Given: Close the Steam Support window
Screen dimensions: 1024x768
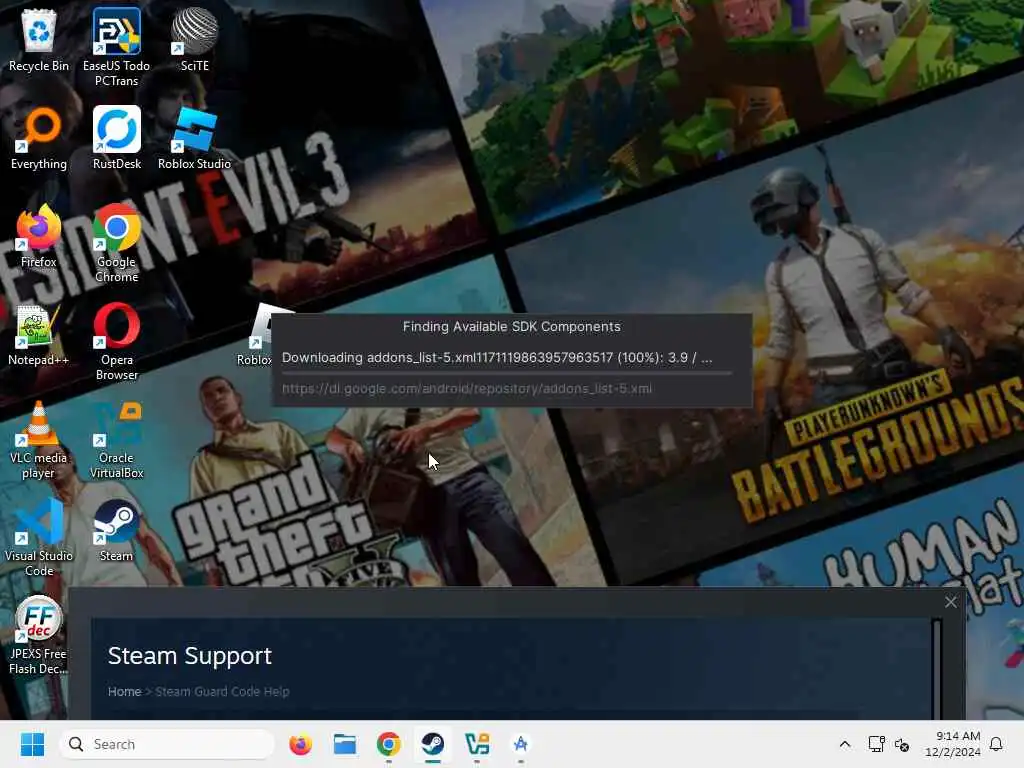Looking at the screenshot, I should click(x=951, y=602).
